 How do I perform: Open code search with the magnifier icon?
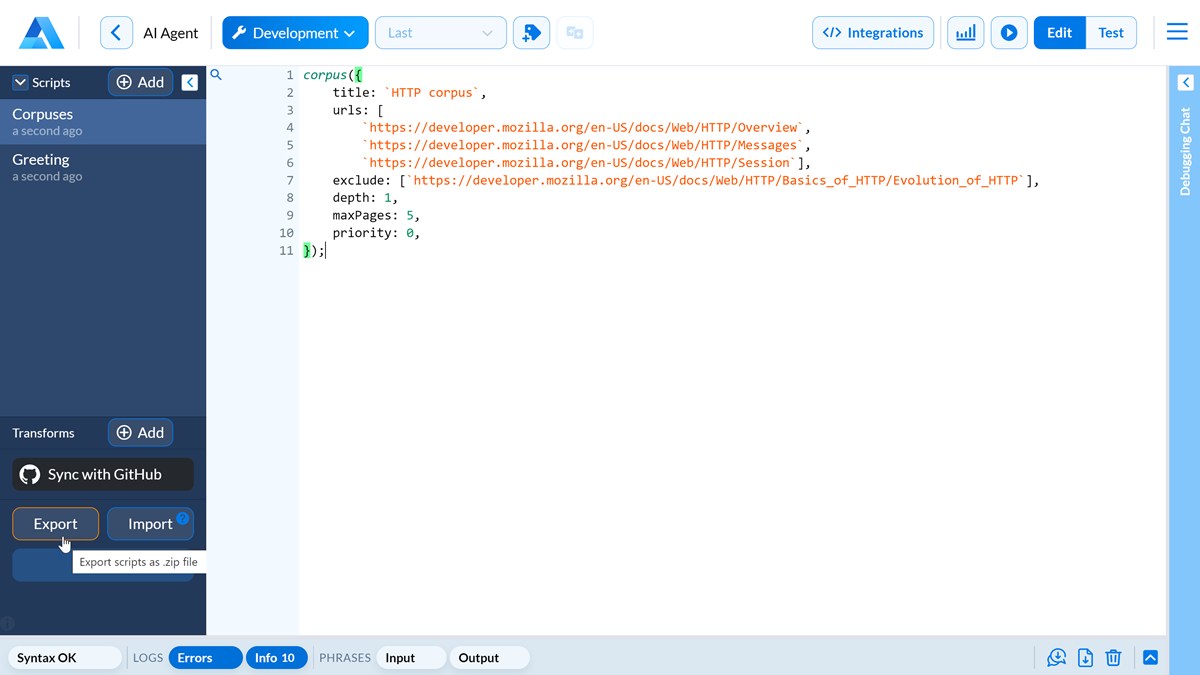pos(216,74)
